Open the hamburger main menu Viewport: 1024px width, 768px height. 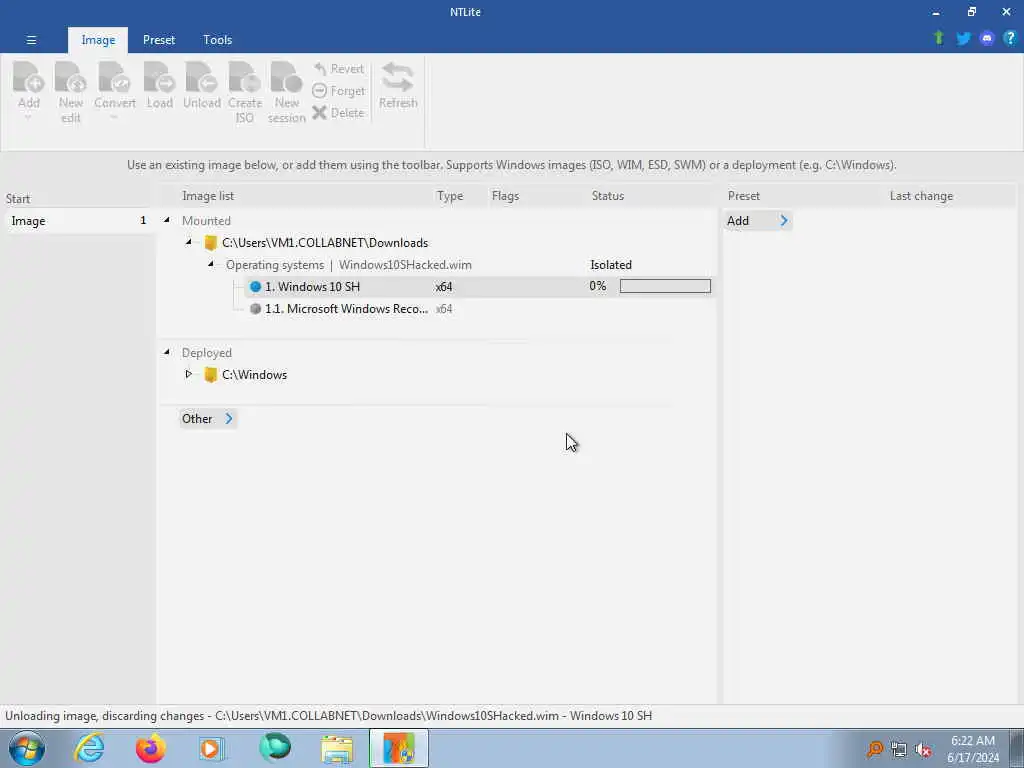click(31, 40)
